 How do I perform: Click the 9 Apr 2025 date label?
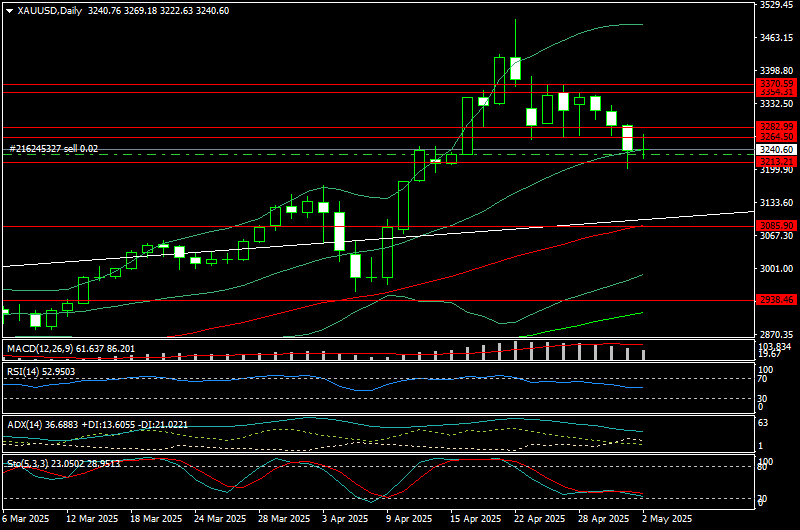(x=408, y=519)
